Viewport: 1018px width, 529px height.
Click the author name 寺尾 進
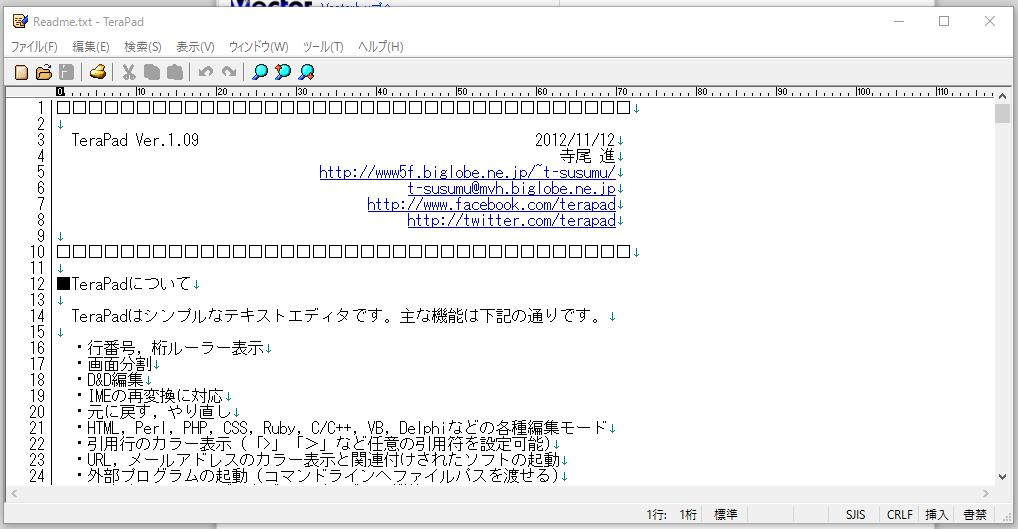587,156
